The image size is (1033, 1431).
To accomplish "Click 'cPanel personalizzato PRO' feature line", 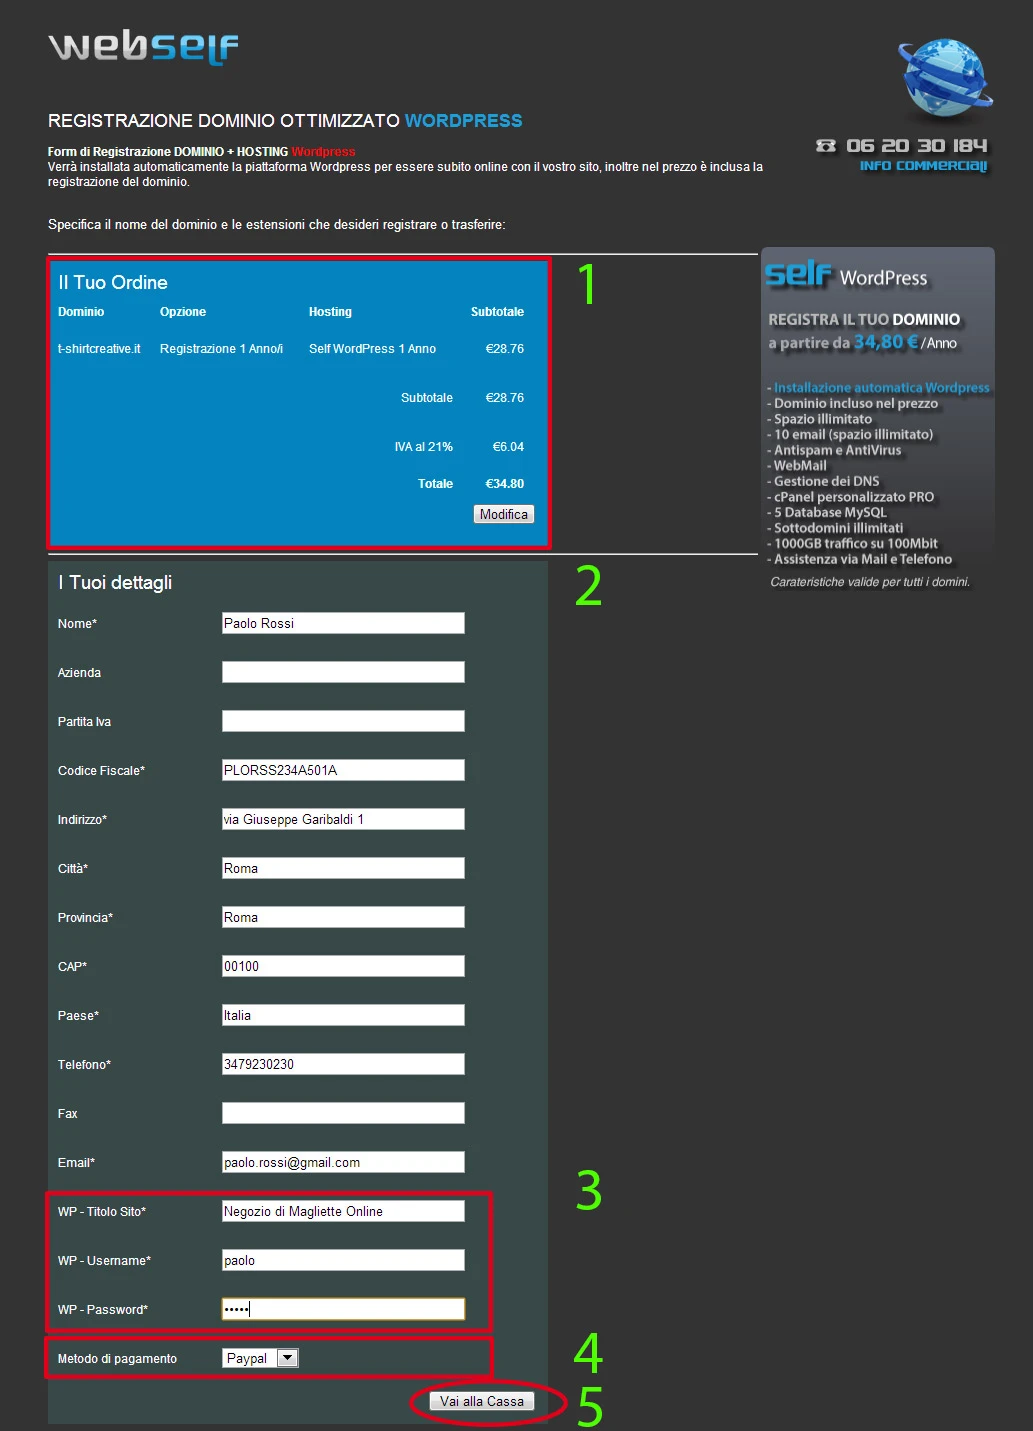I will pos(854,497).
